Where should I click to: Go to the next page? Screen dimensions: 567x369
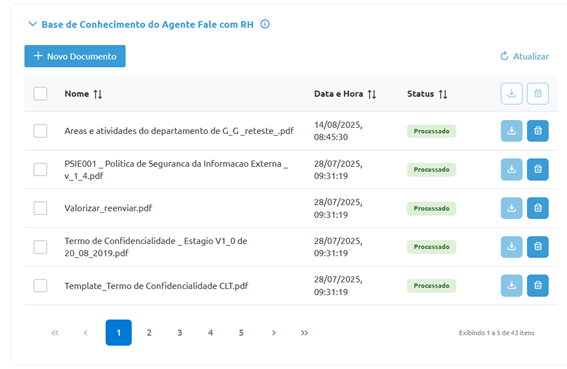(x=274, y=332)
